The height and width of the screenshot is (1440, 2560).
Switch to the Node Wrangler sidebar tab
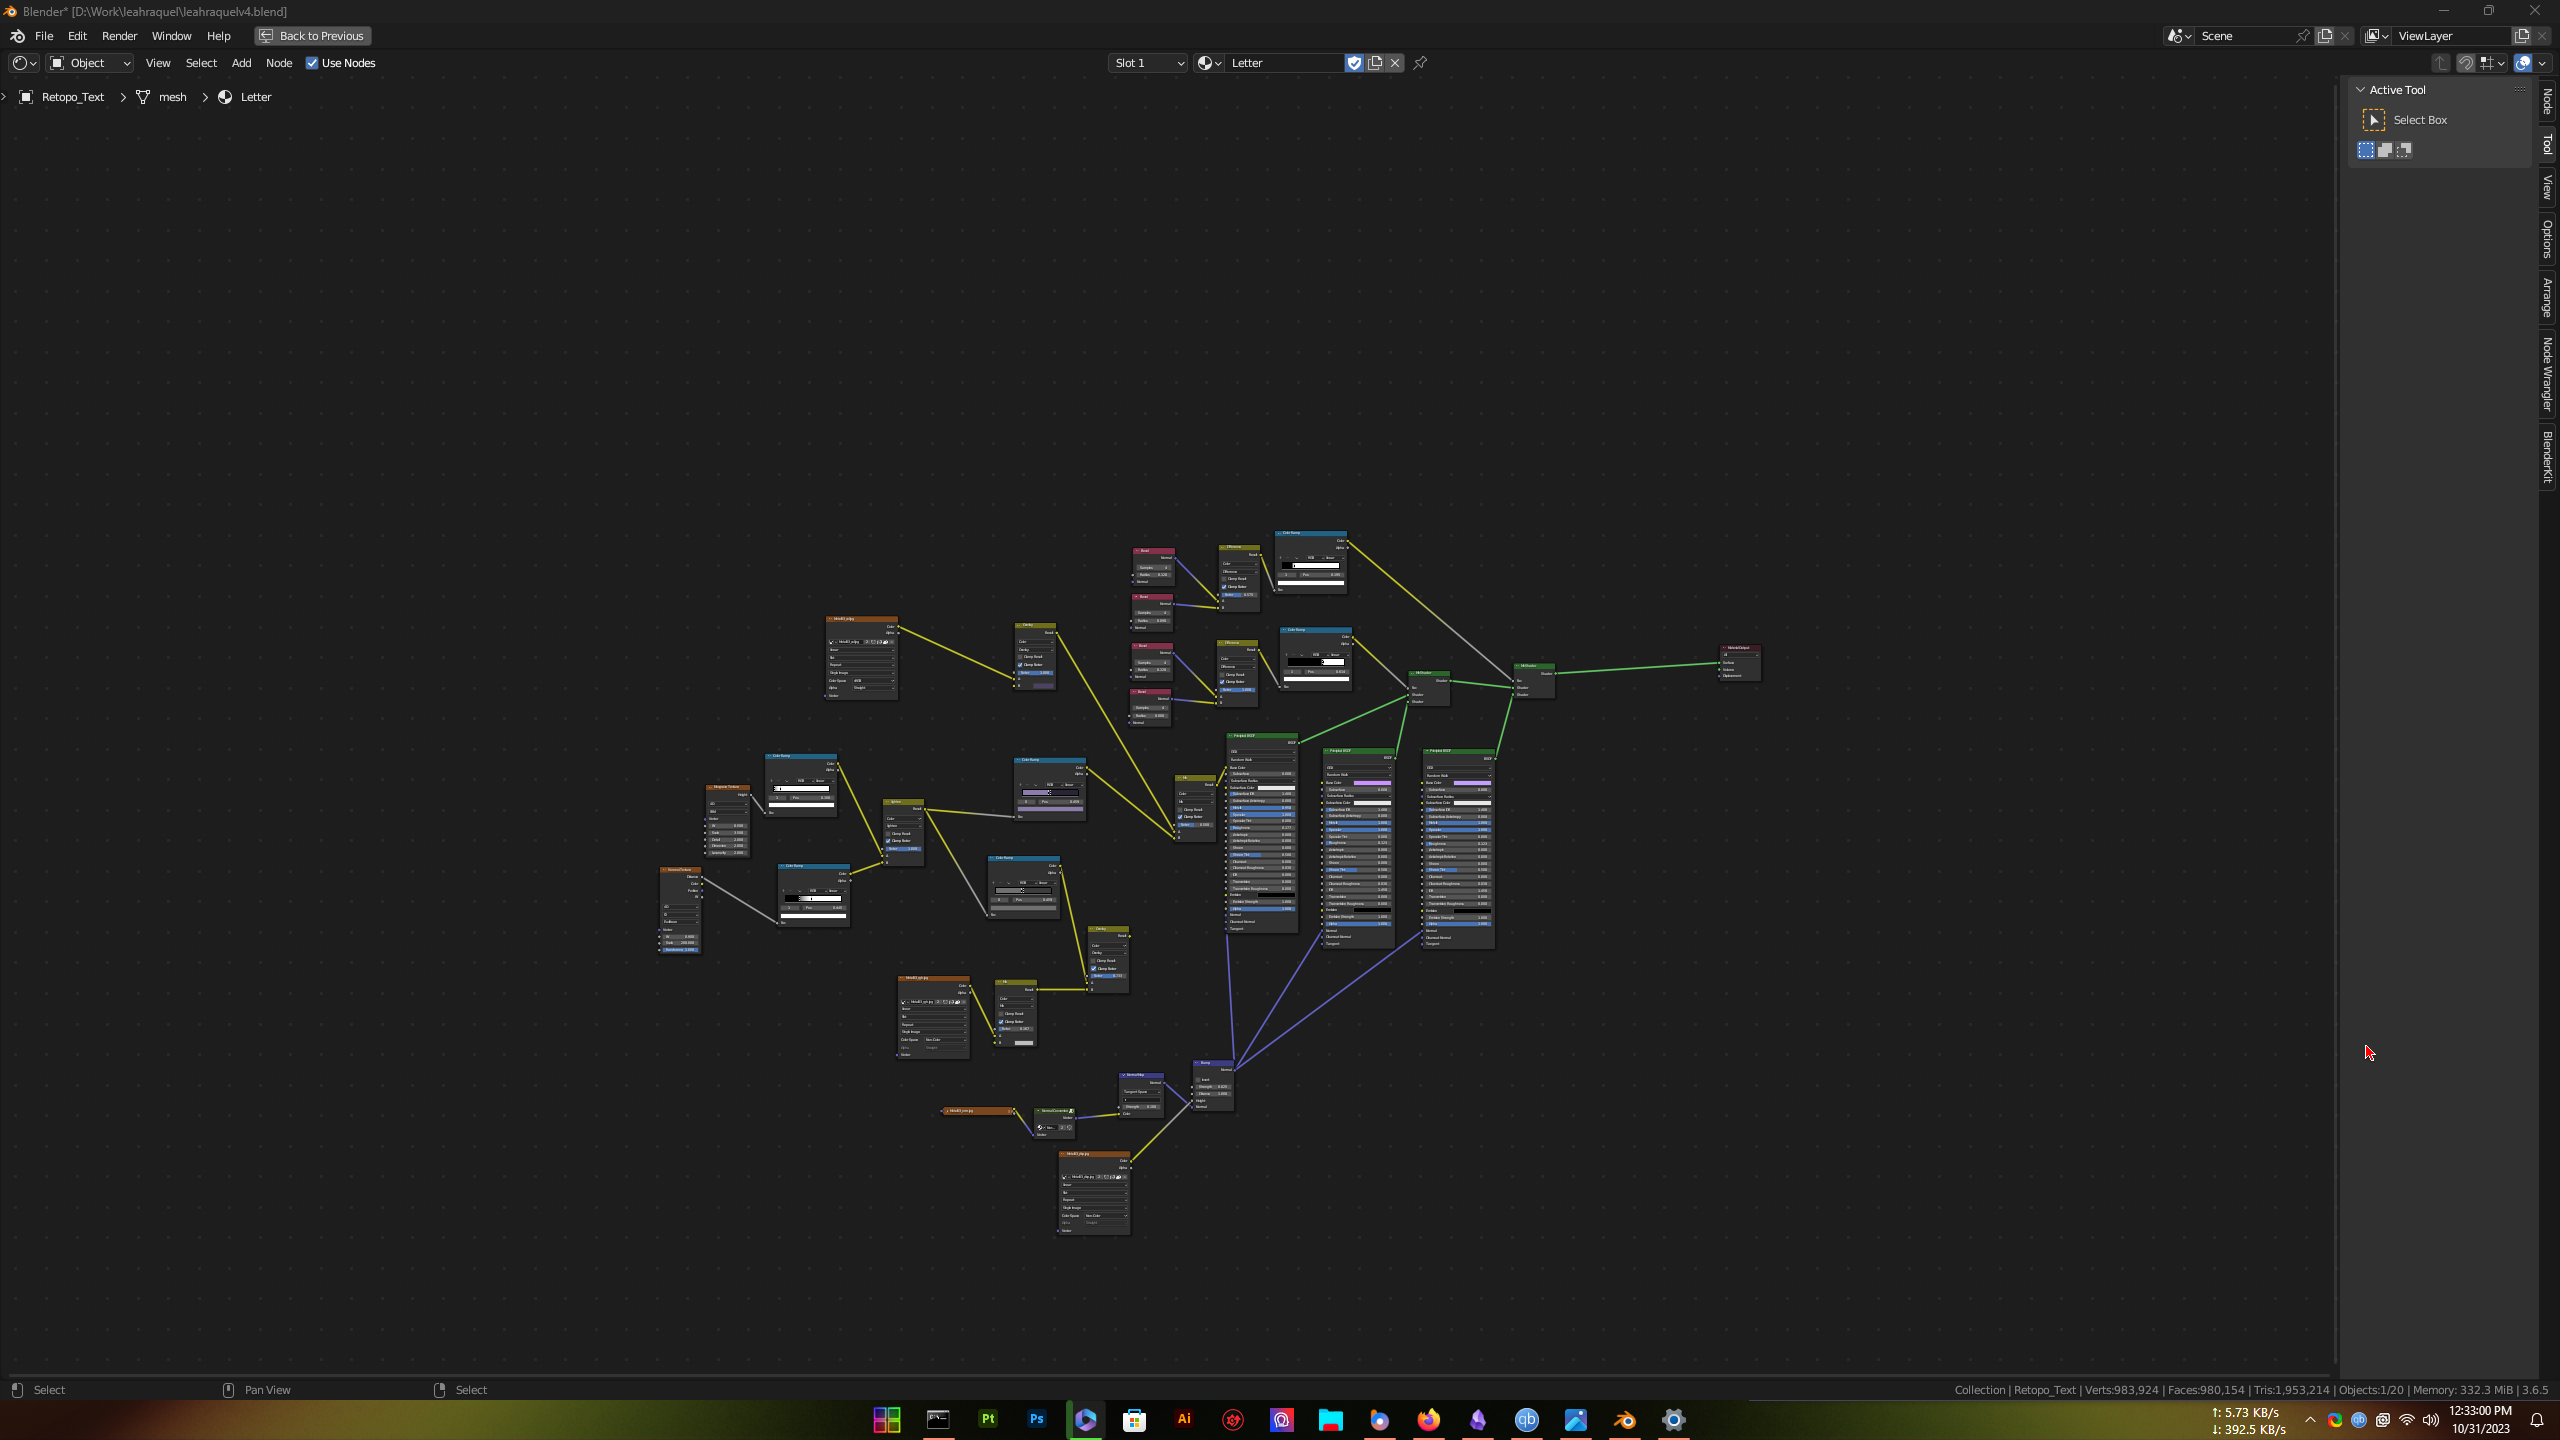click(x=2548, y=374)
